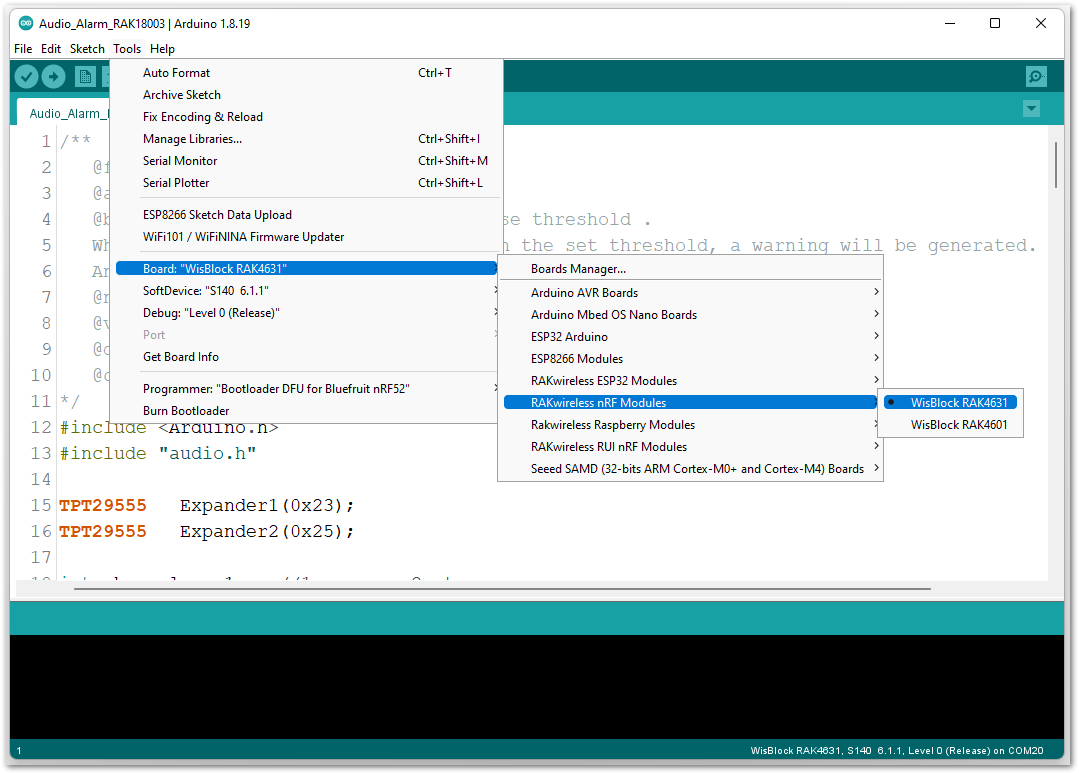Select Serial Plotter menu item
This screenshot has width=1079, height=774.
pos(176,183)
